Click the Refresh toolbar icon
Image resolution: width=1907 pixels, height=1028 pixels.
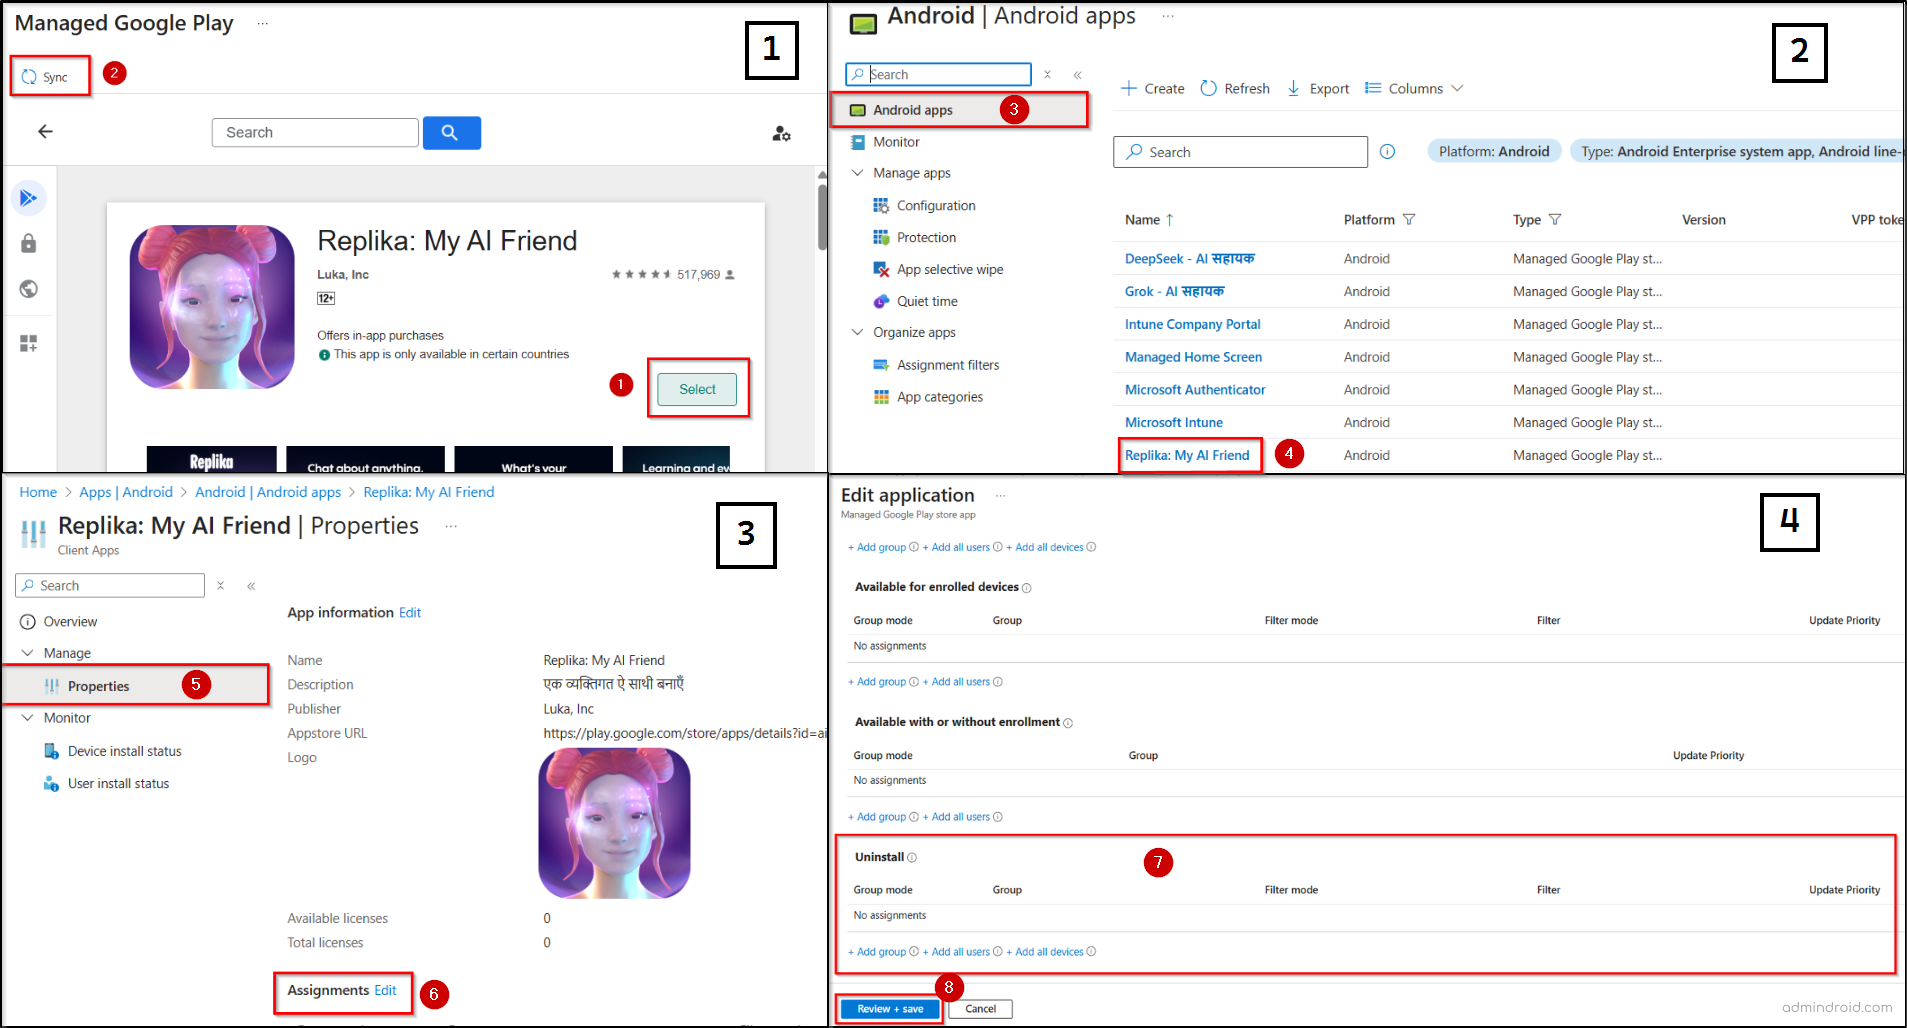(x=1209, y=88)
